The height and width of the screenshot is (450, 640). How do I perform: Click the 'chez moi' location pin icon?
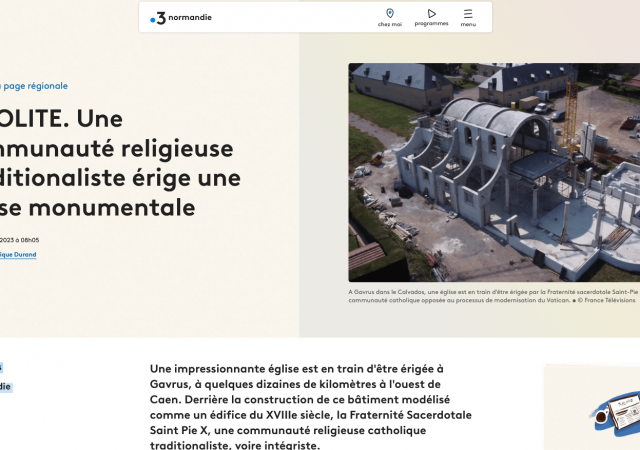(389, 15)
